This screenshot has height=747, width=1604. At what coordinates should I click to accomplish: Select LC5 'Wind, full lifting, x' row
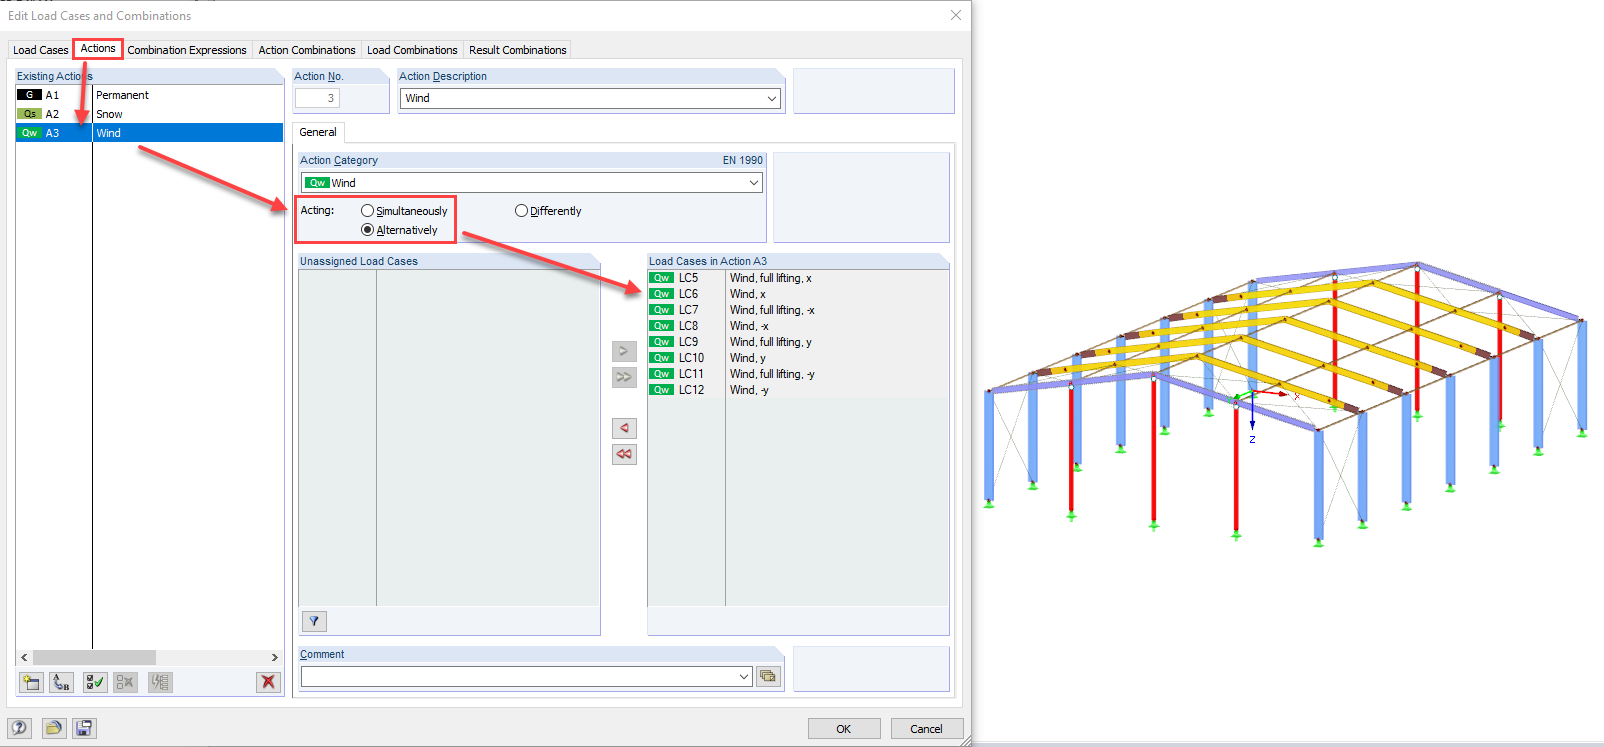coord(798,278)
